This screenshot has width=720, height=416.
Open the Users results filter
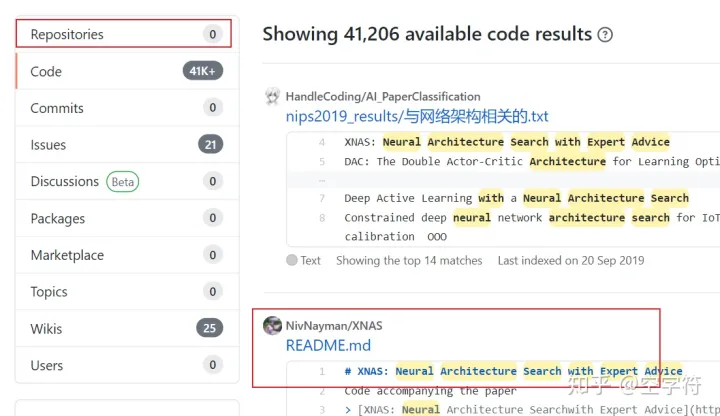127,365
